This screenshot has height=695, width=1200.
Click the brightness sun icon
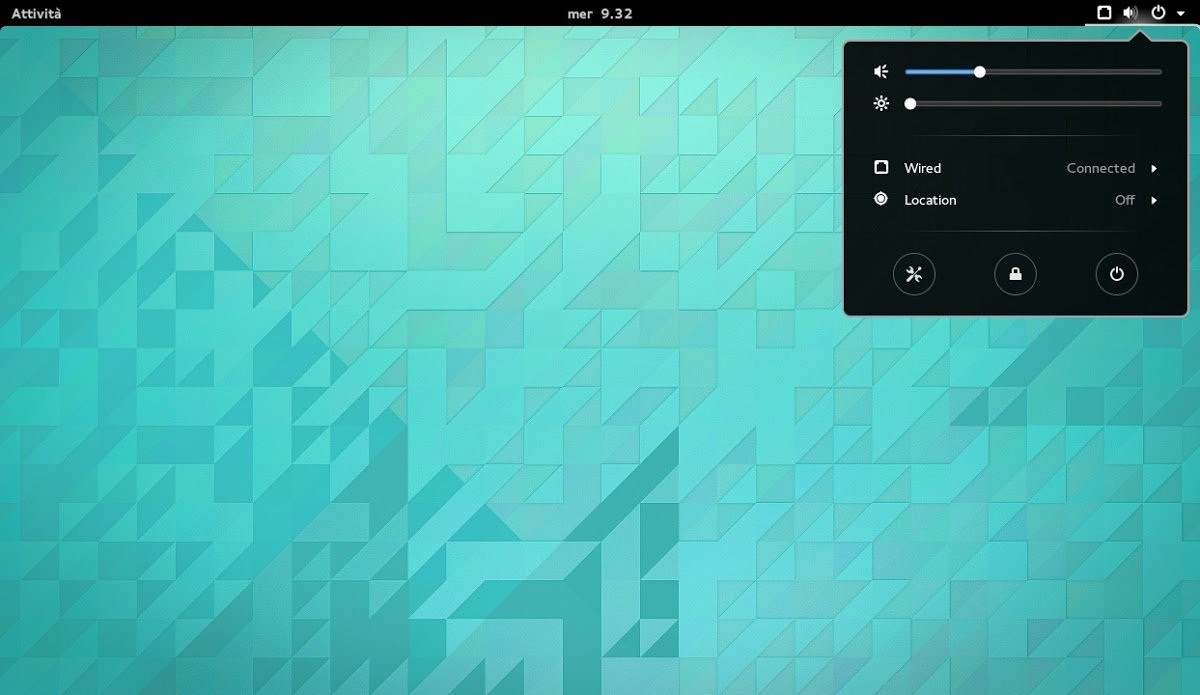point(881,103)
